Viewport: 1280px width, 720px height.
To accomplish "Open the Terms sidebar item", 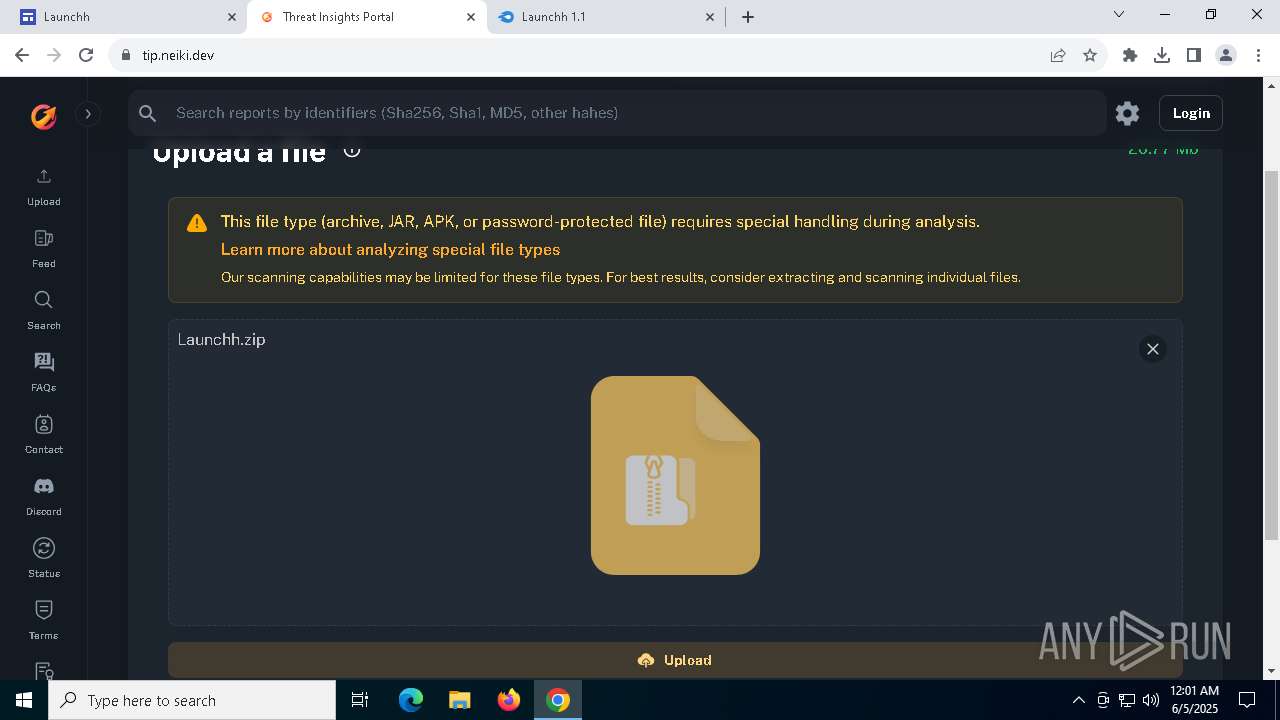I will point(43,621).
